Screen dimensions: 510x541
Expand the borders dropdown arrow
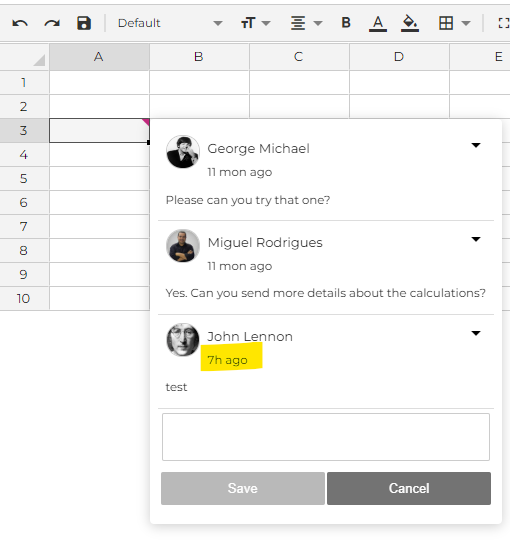point(466,23)
